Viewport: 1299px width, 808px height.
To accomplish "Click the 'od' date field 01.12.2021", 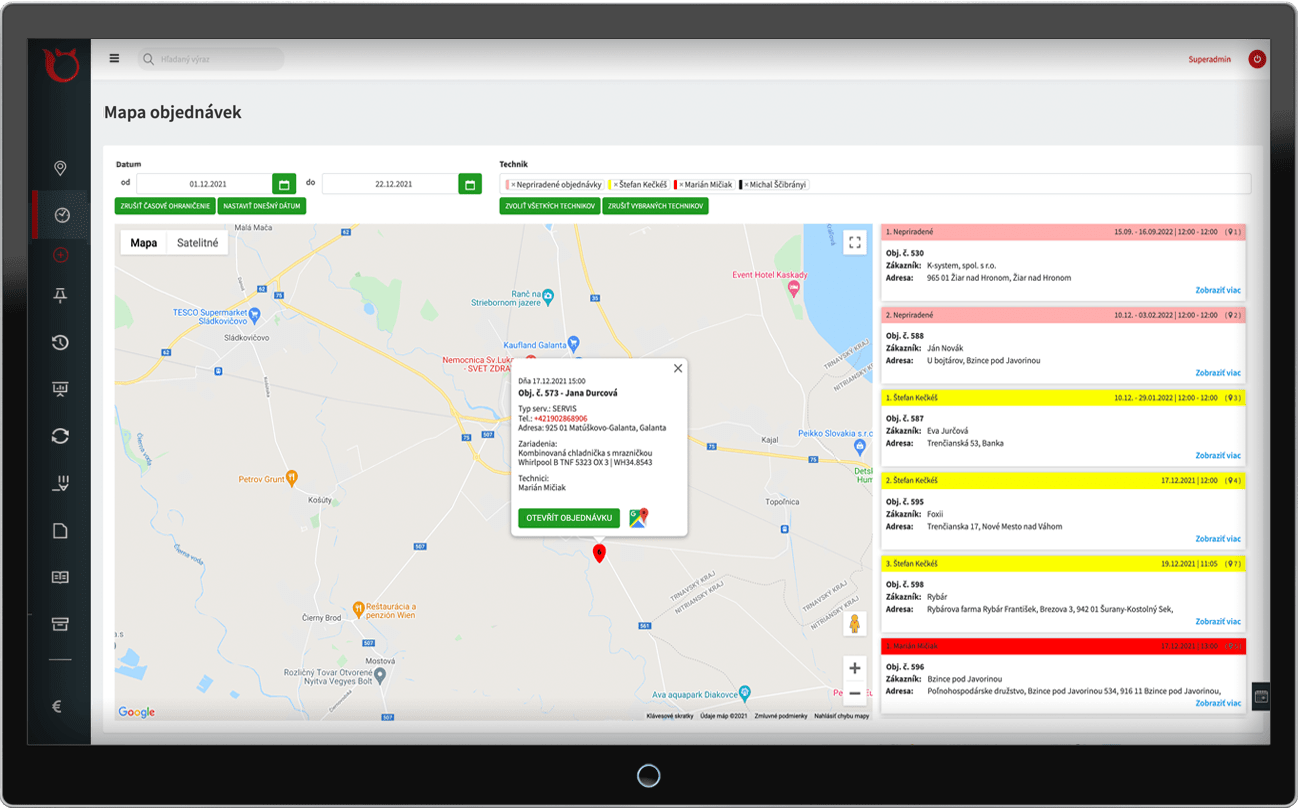I will click(x=204, y=184).
